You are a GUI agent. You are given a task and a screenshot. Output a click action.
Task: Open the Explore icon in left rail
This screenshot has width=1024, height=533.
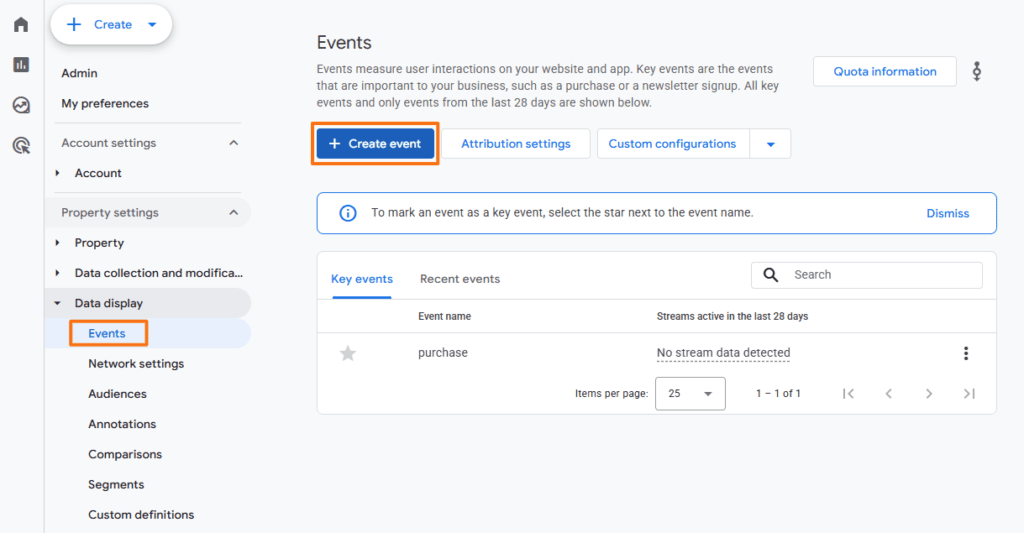coord(21,105)
